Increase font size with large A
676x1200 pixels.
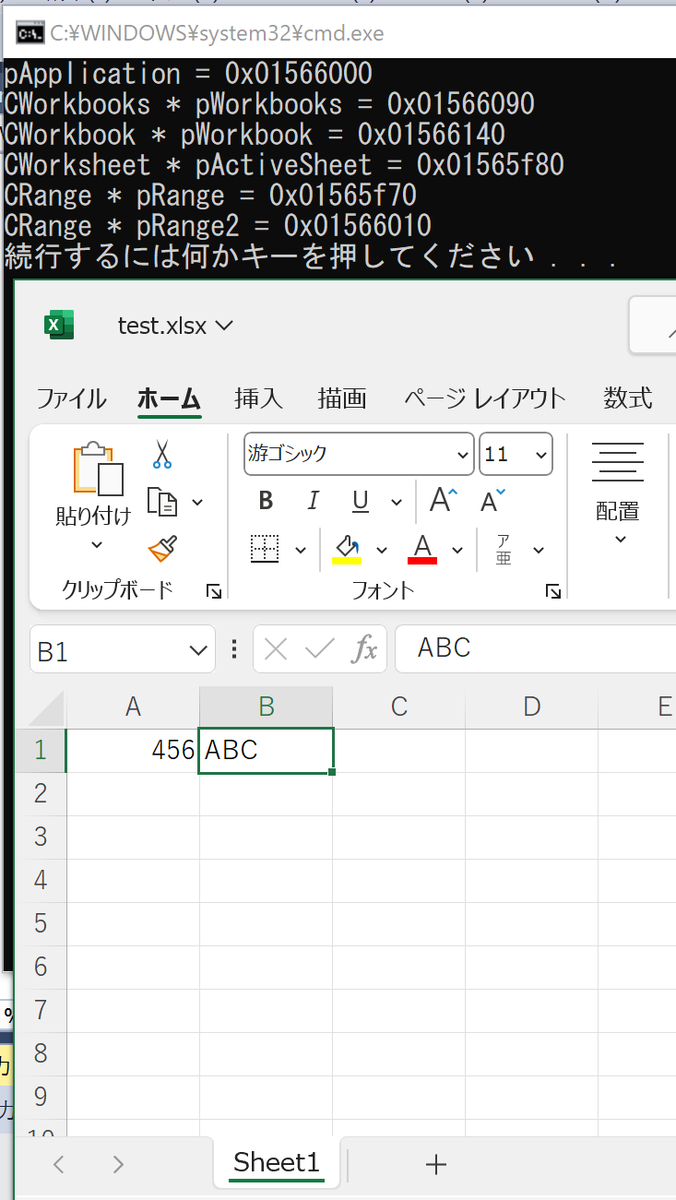[443, 501]
